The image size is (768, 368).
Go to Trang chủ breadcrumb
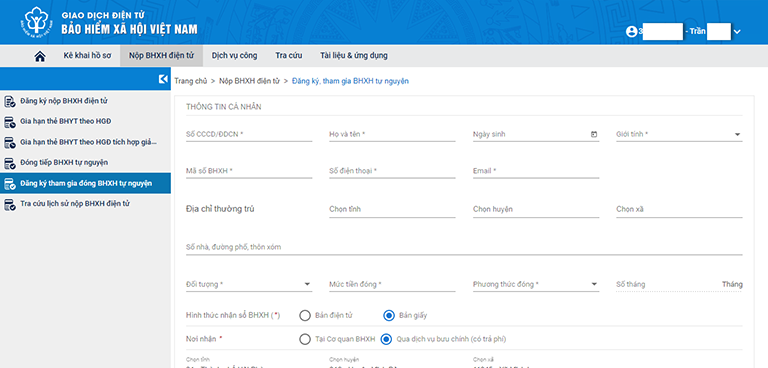(x=191, y=81)
